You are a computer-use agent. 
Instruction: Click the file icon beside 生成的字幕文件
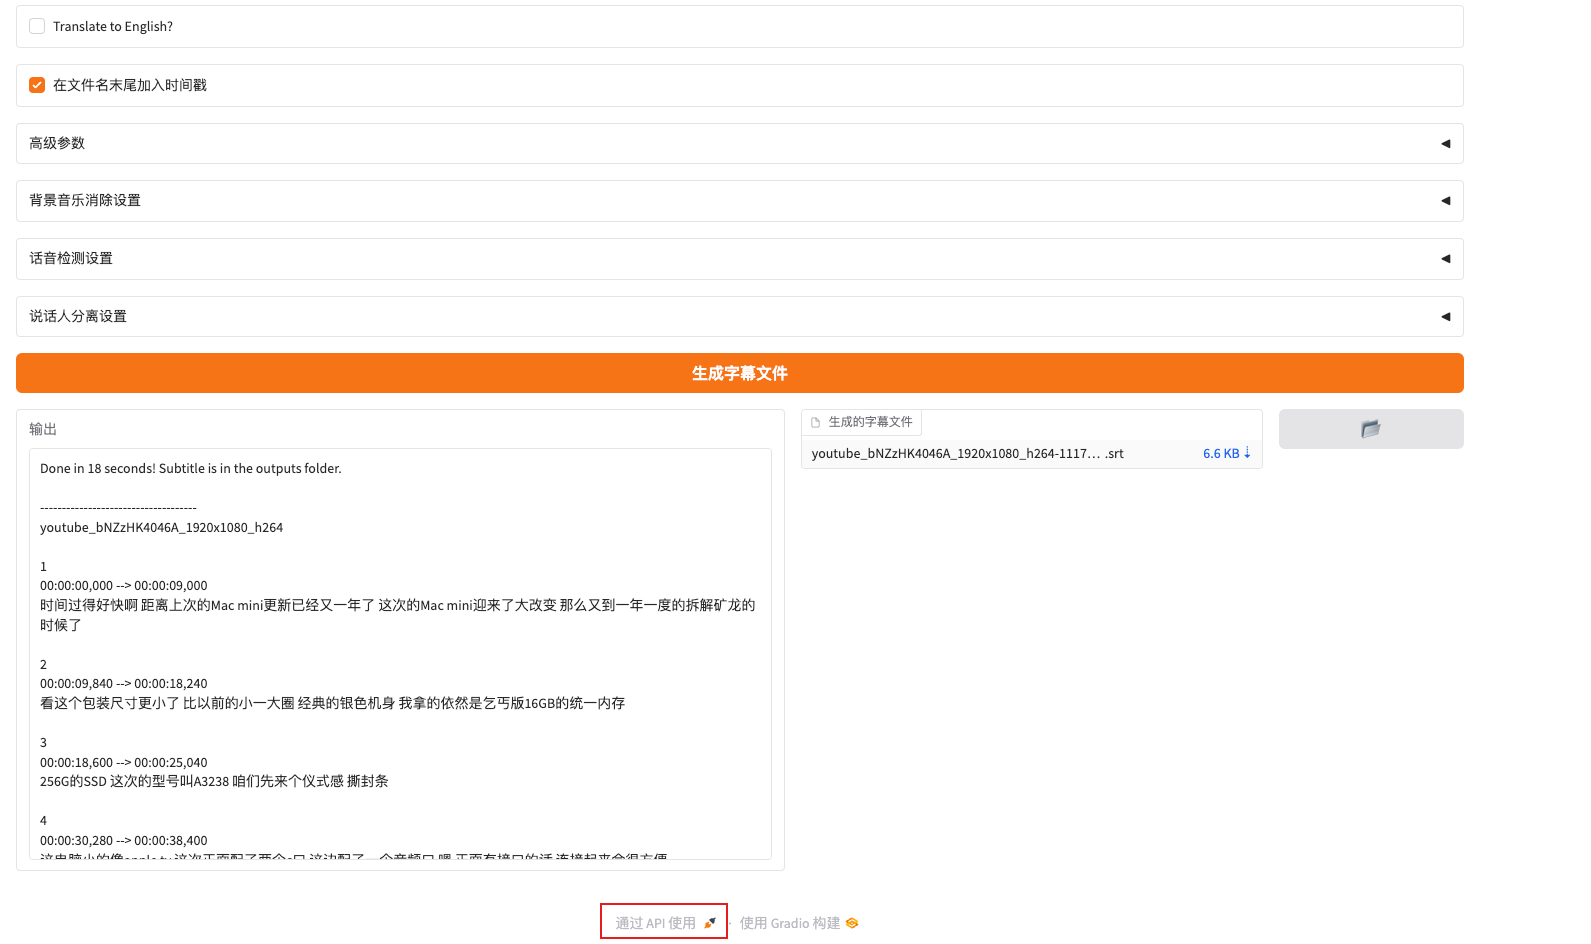pyautogui.click(x=815, y=422)
